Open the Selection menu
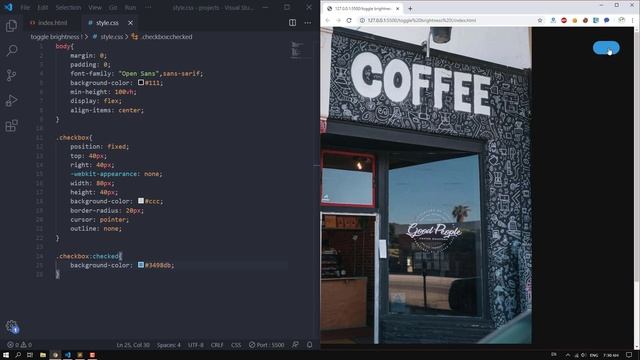 [x=68, y=7]
